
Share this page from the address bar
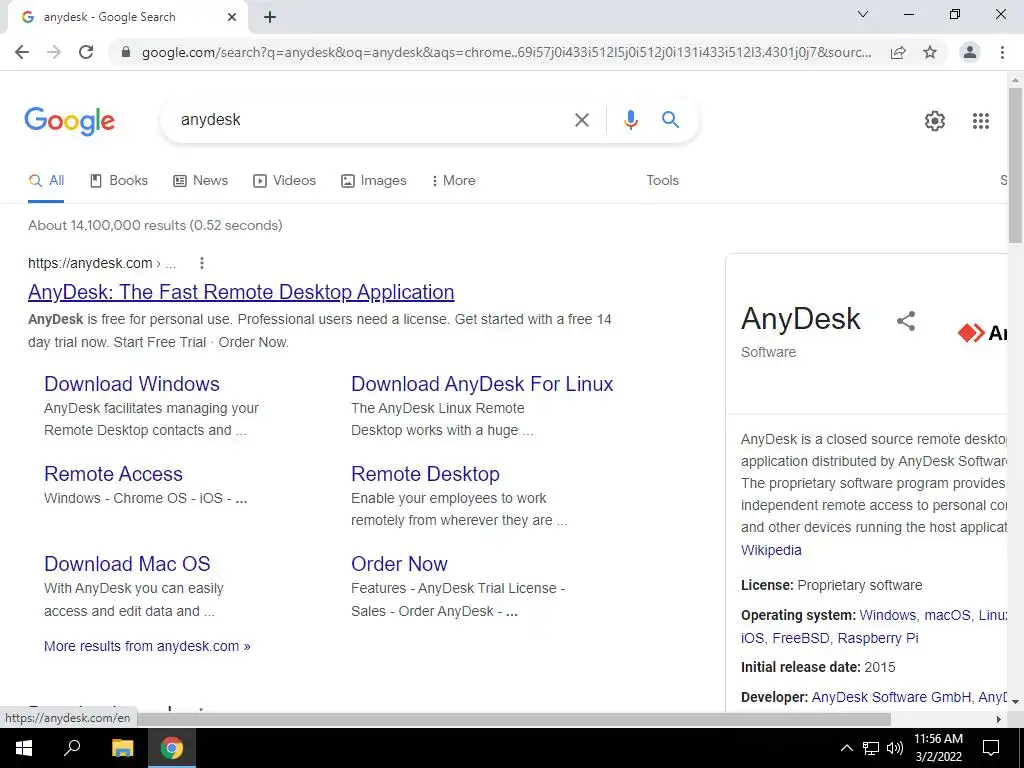898,52
